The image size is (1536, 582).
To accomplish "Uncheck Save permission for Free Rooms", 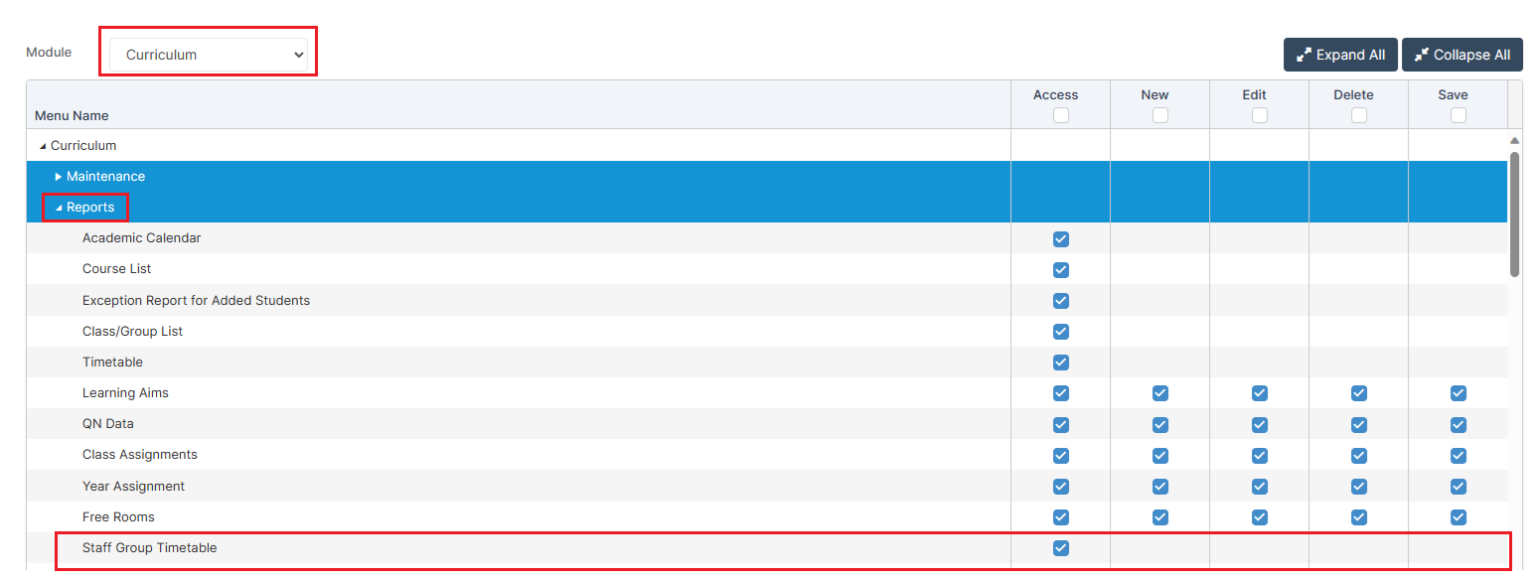I will [x=1458, y=517].
